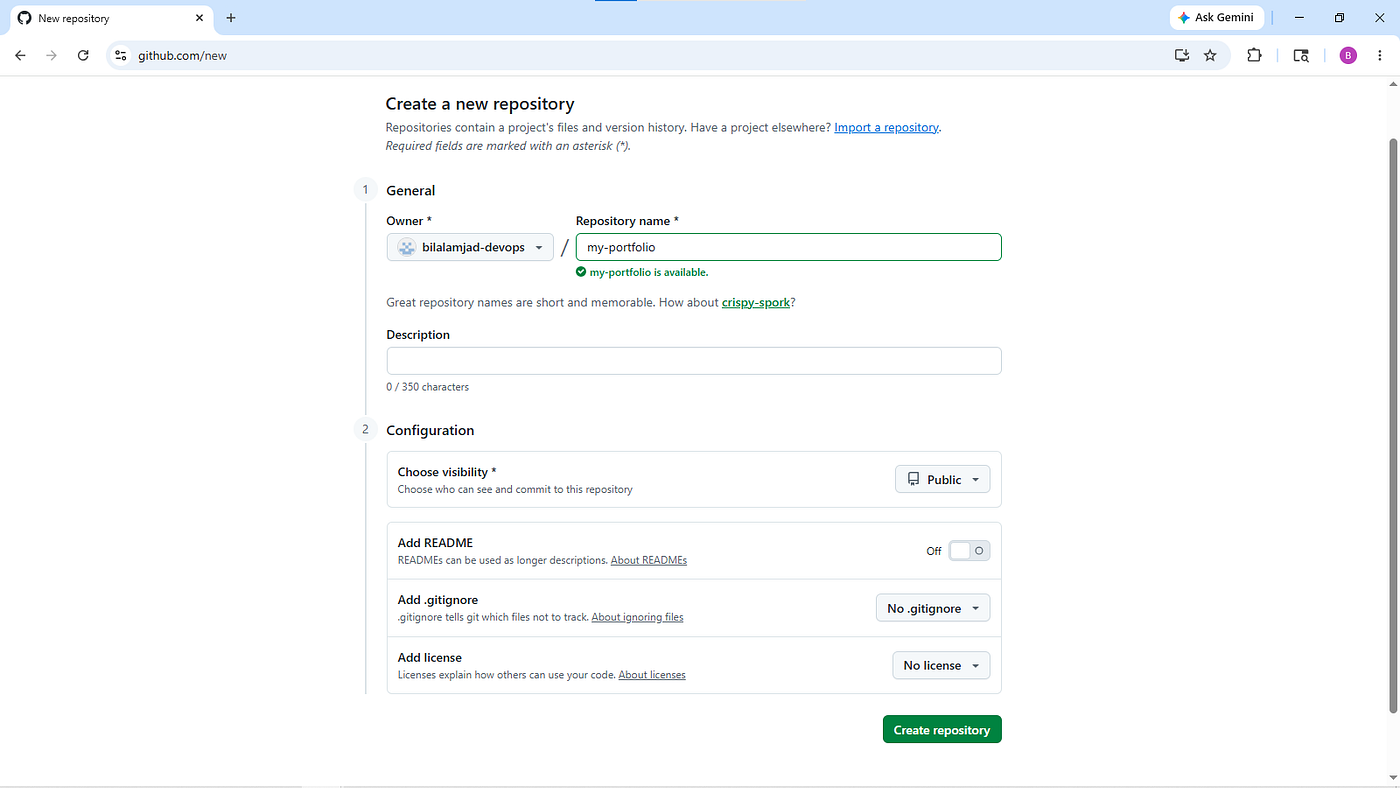Image resolution: width=1400 pixels, height=788 pixels.
Task: Open the Extensions puzzle icon
Action: pyautogui.click(x=1254, y=56)
